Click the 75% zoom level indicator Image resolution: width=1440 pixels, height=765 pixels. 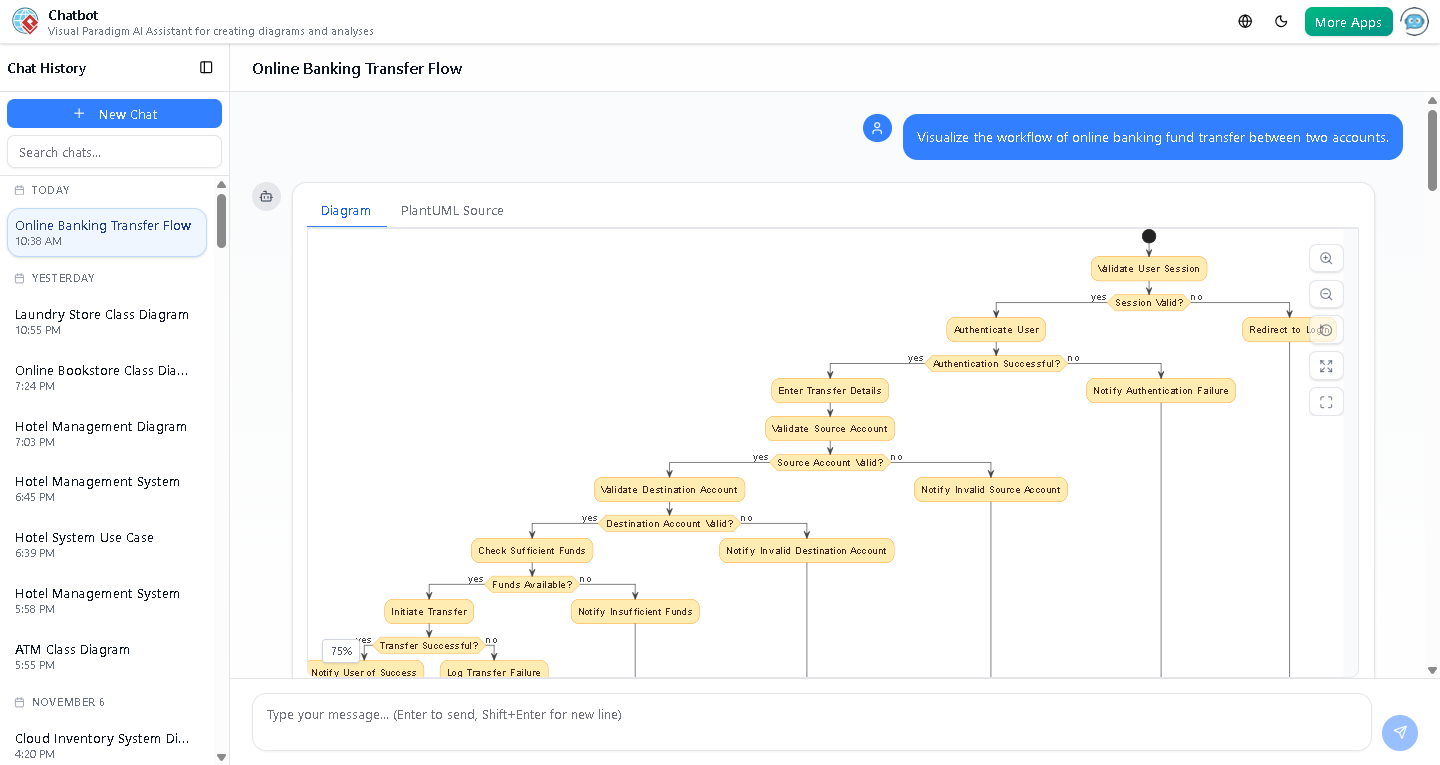tap(340, 650)
